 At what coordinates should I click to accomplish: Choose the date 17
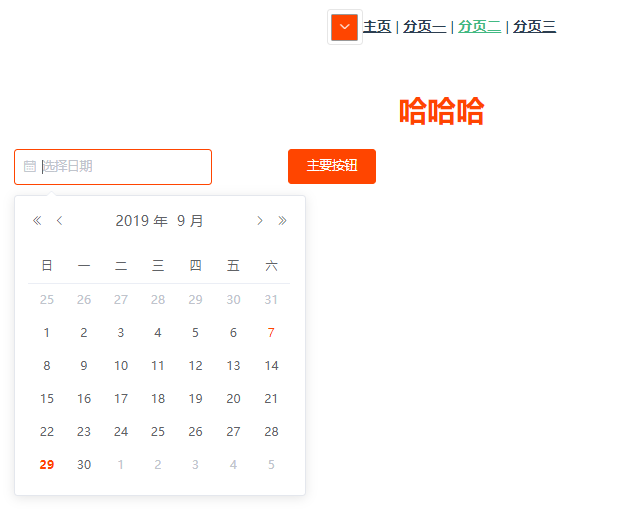pyautogui.click(x=121, y=399)
